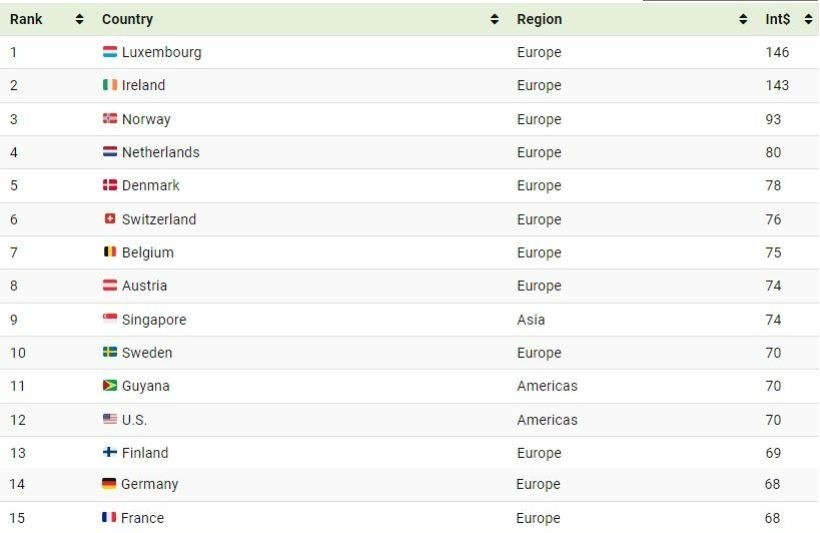
Task: Sort table using Region column arrows
Action: tap(743, 19)
